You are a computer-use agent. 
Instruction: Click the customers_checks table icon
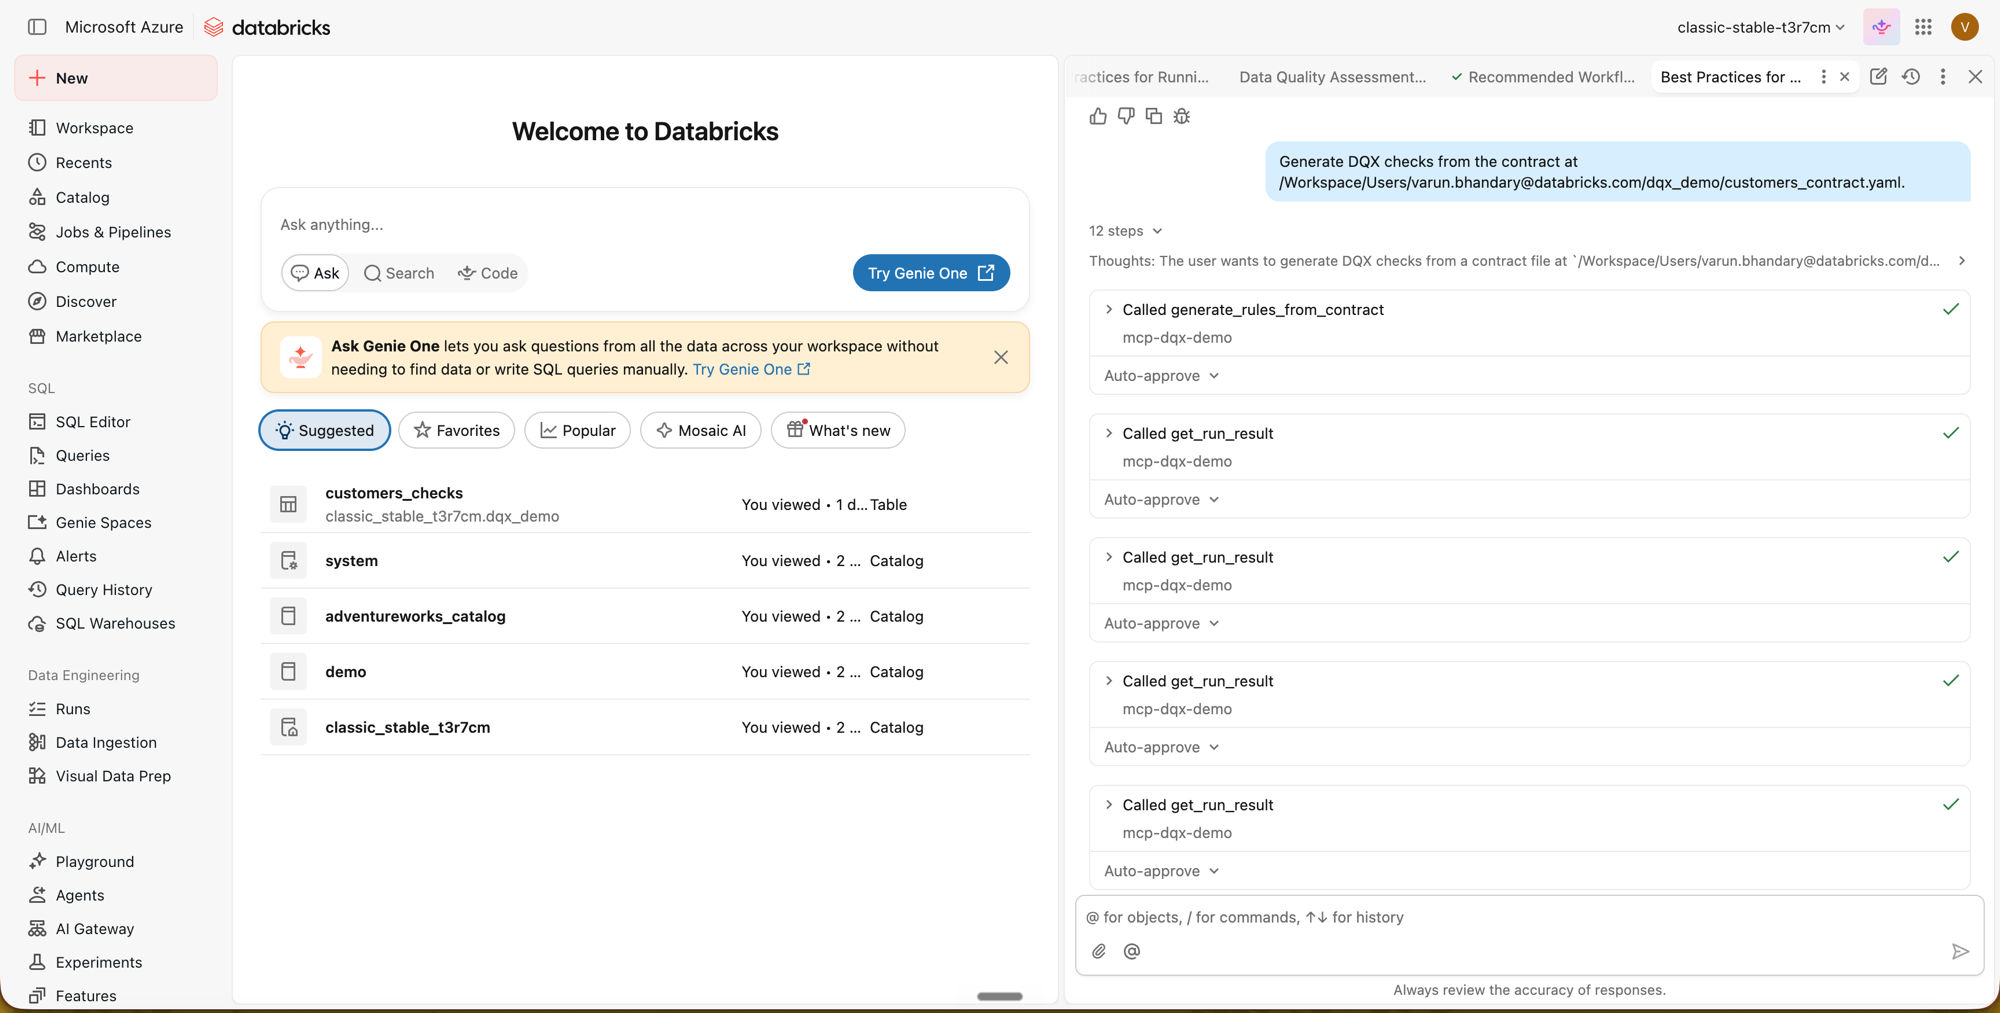click(x=288, y=504)
